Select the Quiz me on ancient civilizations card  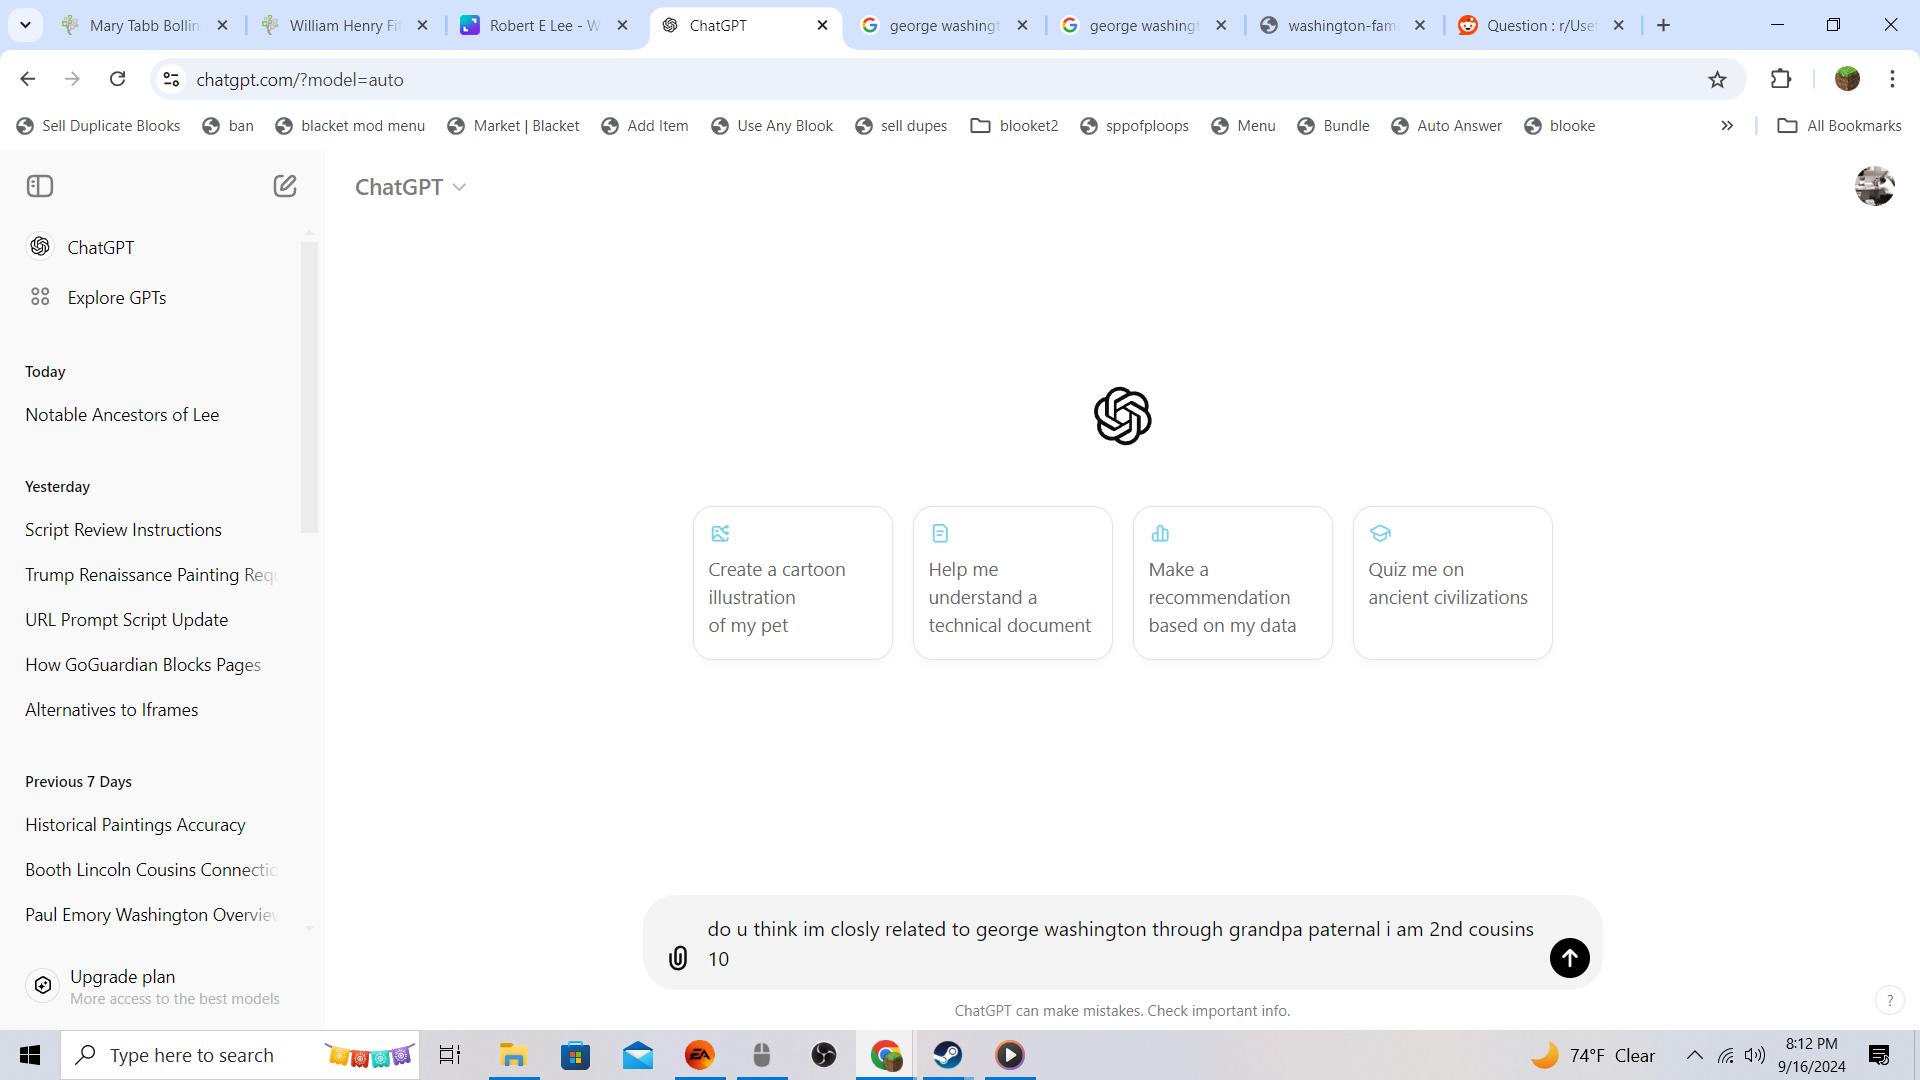click(1453, 583)
